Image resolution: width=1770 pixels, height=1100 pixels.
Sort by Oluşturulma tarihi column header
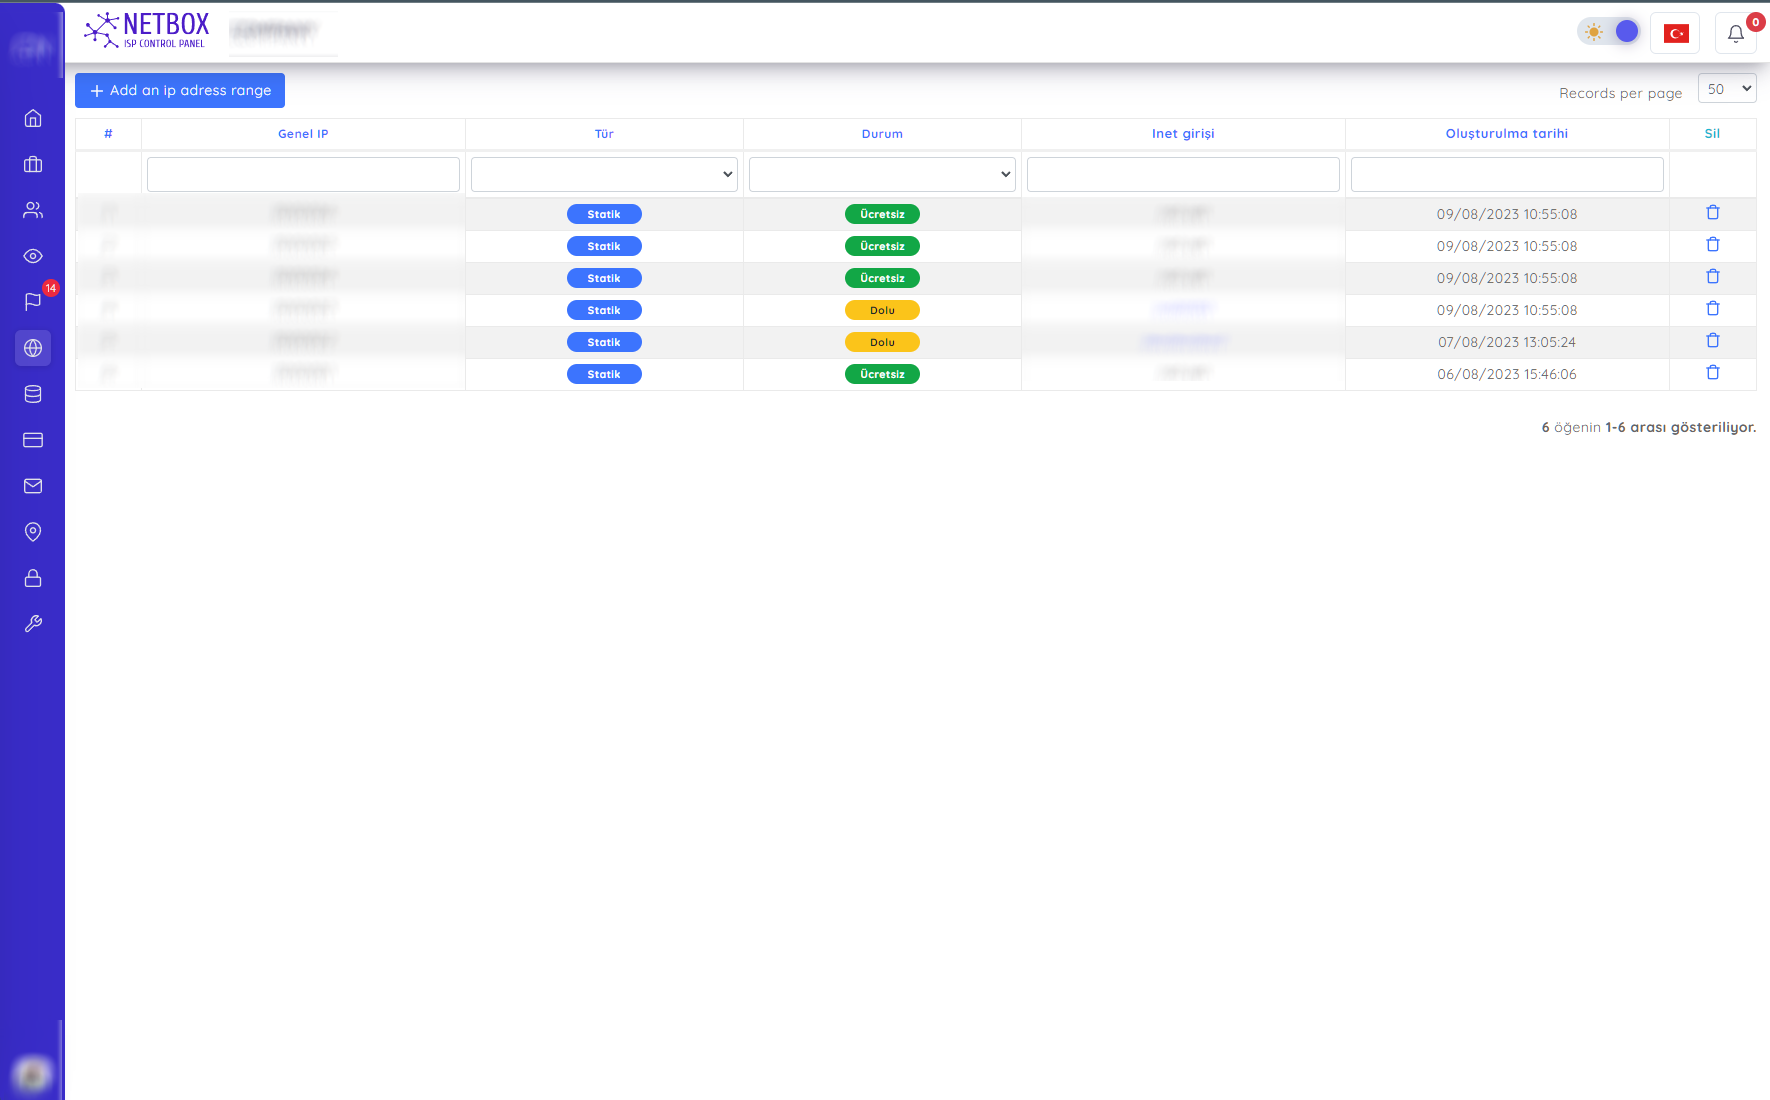click(1506, 134)
